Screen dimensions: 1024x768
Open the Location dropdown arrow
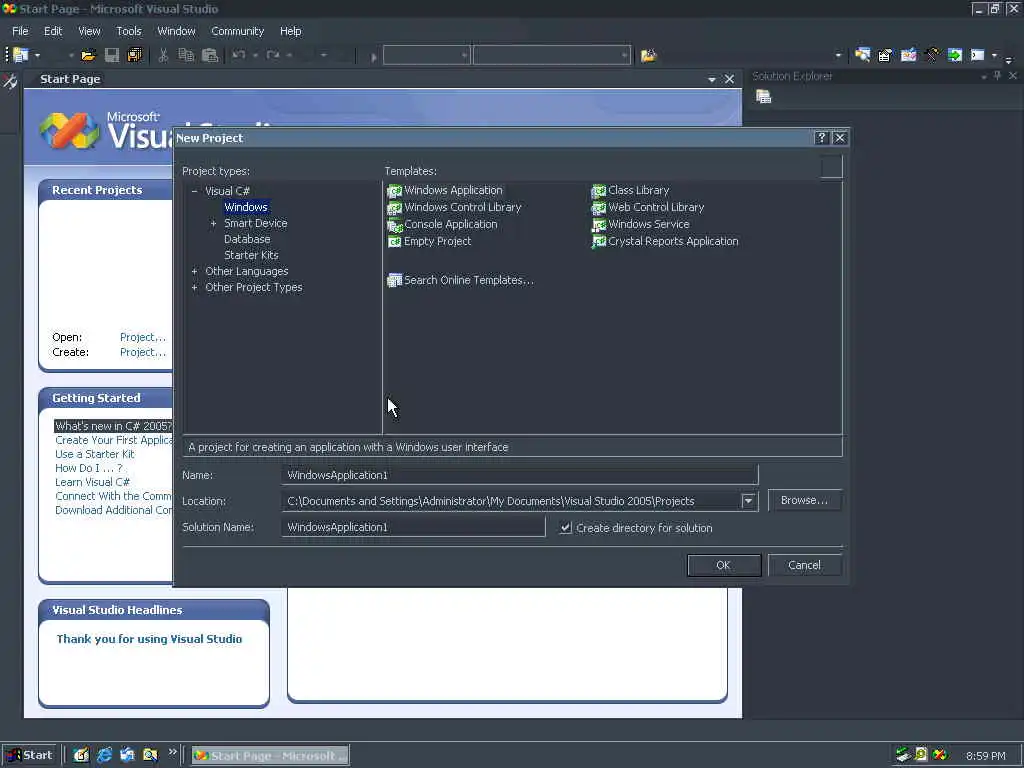click(748, 501)
